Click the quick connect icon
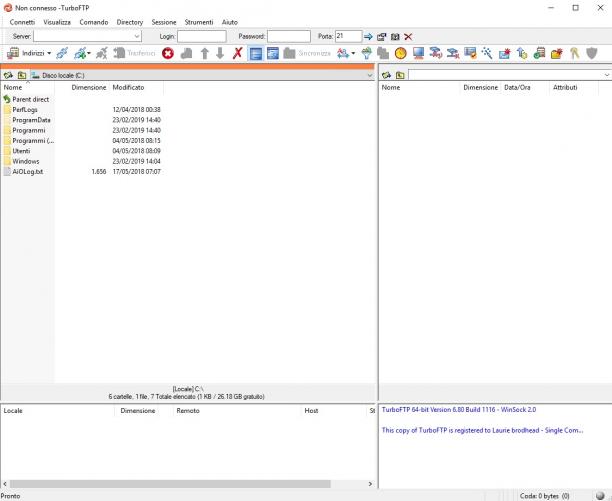 coord(81,53)
